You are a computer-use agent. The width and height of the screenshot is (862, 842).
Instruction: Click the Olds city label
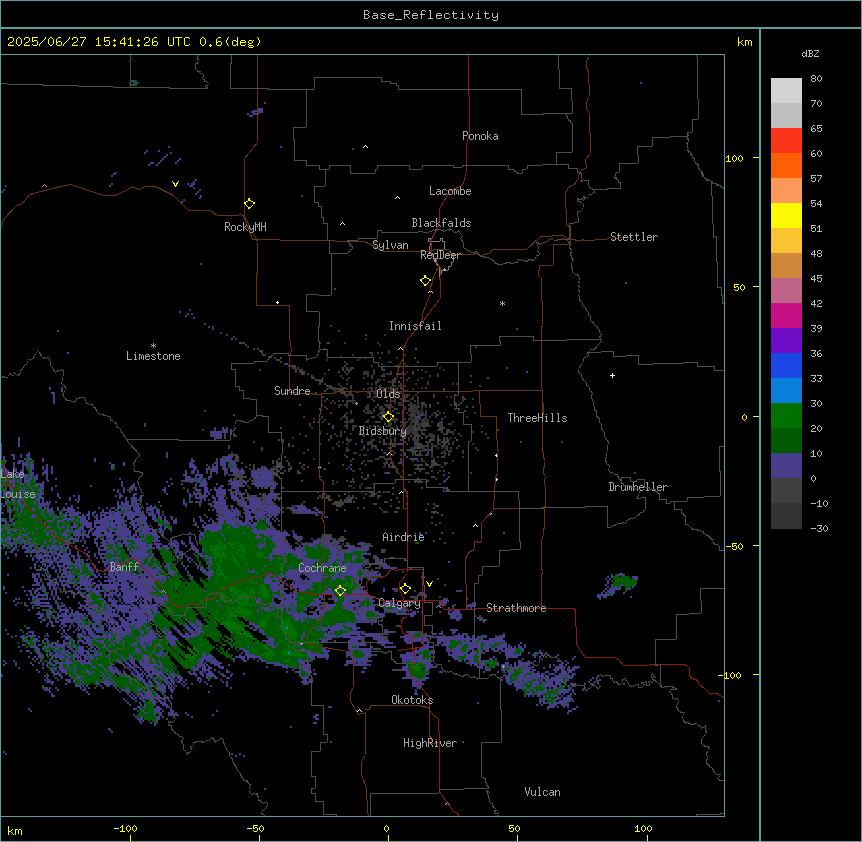coord(388,394)
